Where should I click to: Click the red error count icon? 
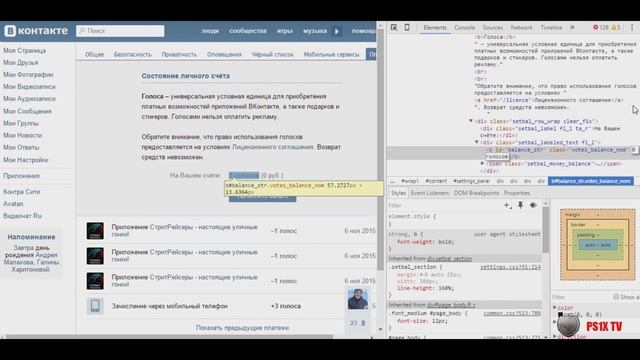click(x=596, y=27)
